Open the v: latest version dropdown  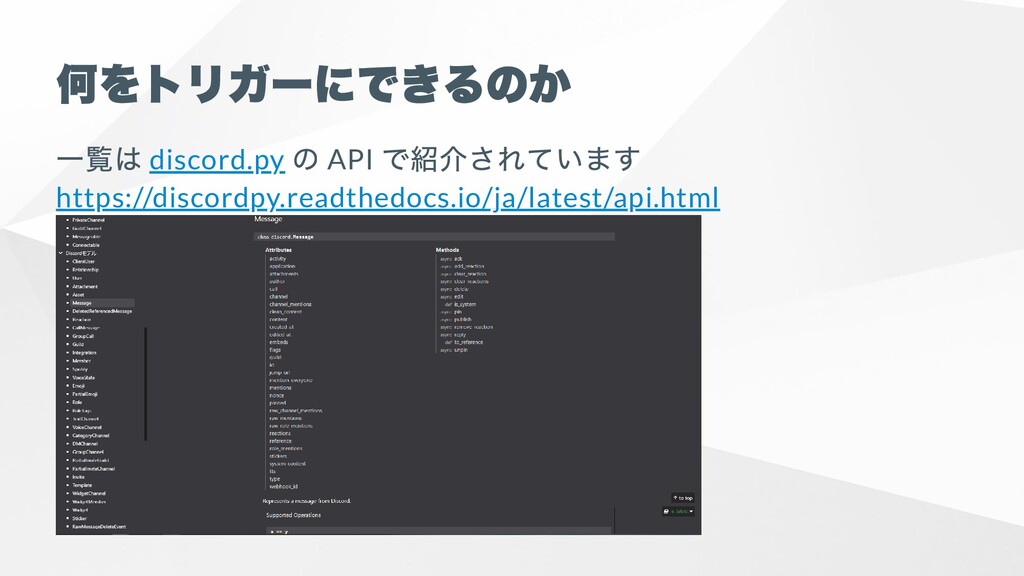[679, 511]
